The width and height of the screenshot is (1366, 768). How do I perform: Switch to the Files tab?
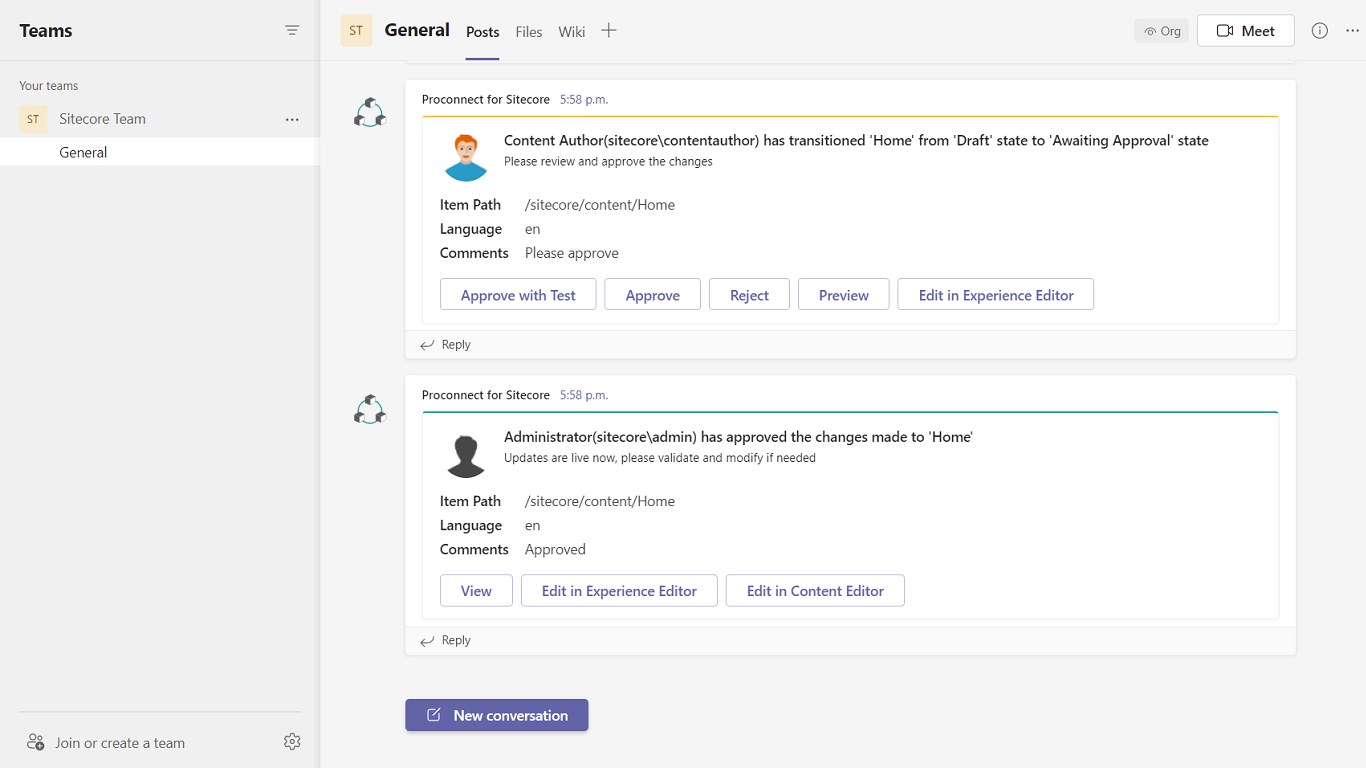pyautogui.click(x=529, y=32)
